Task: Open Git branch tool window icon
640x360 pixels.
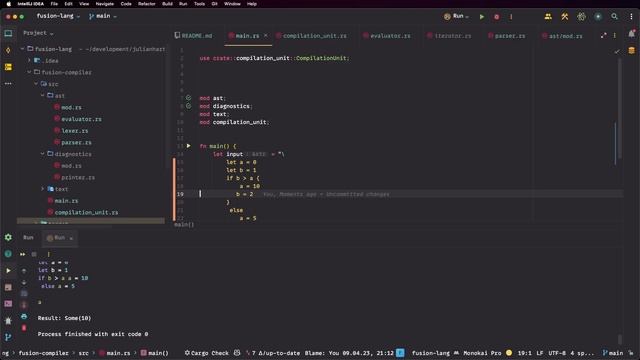Action: point(8,337)
